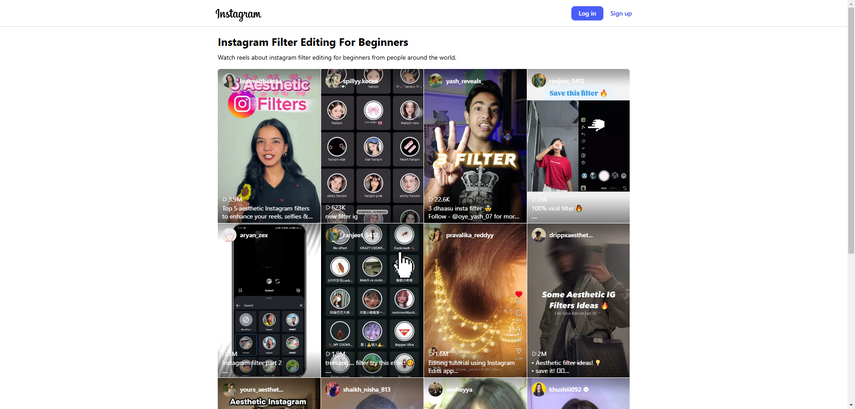Click avatar on 5 Aesthetic Filters reel
The image size is (855, 409).
click(x=229, y=81)
